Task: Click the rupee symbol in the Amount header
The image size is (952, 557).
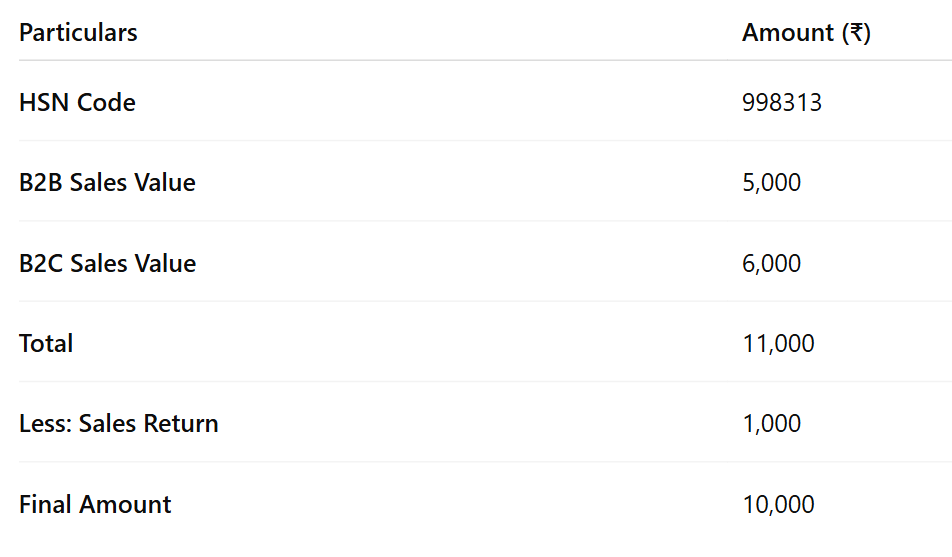Action: click(x=856, y=33)
